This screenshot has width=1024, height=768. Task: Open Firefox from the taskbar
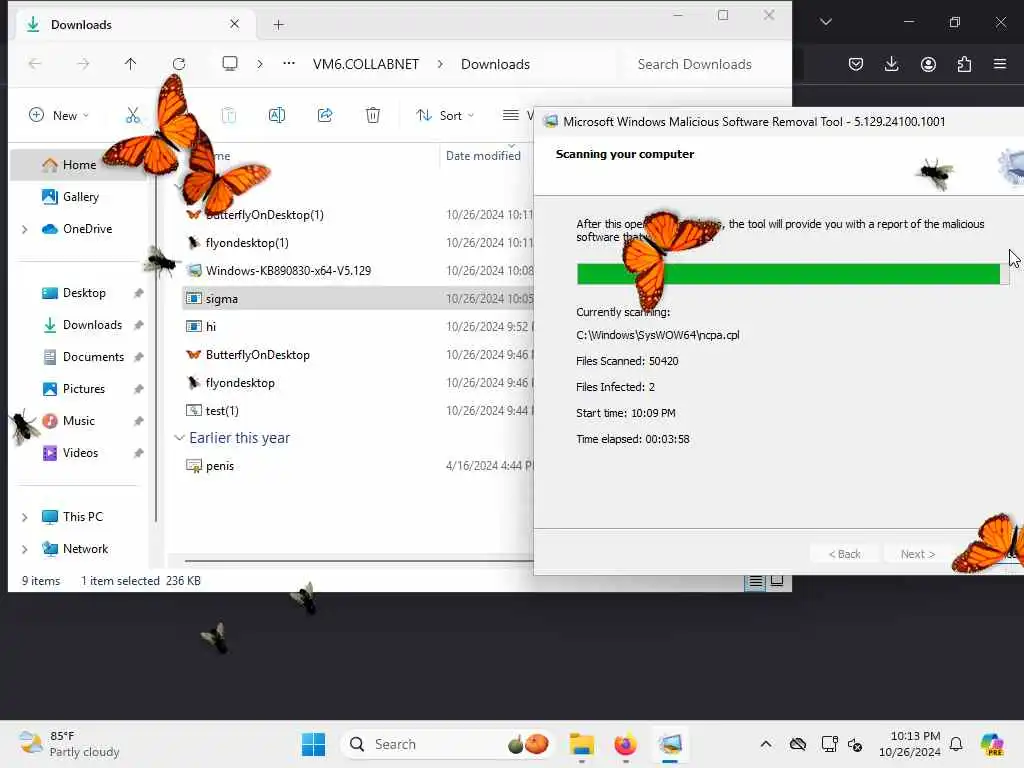tap(625, 744)
